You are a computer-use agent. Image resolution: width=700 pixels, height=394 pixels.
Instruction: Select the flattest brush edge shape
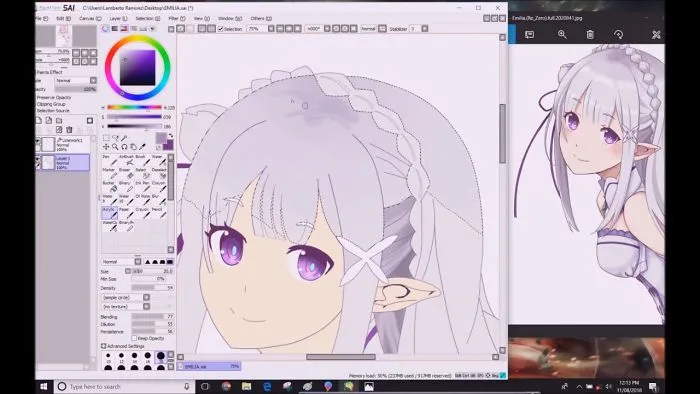[170, 261]
